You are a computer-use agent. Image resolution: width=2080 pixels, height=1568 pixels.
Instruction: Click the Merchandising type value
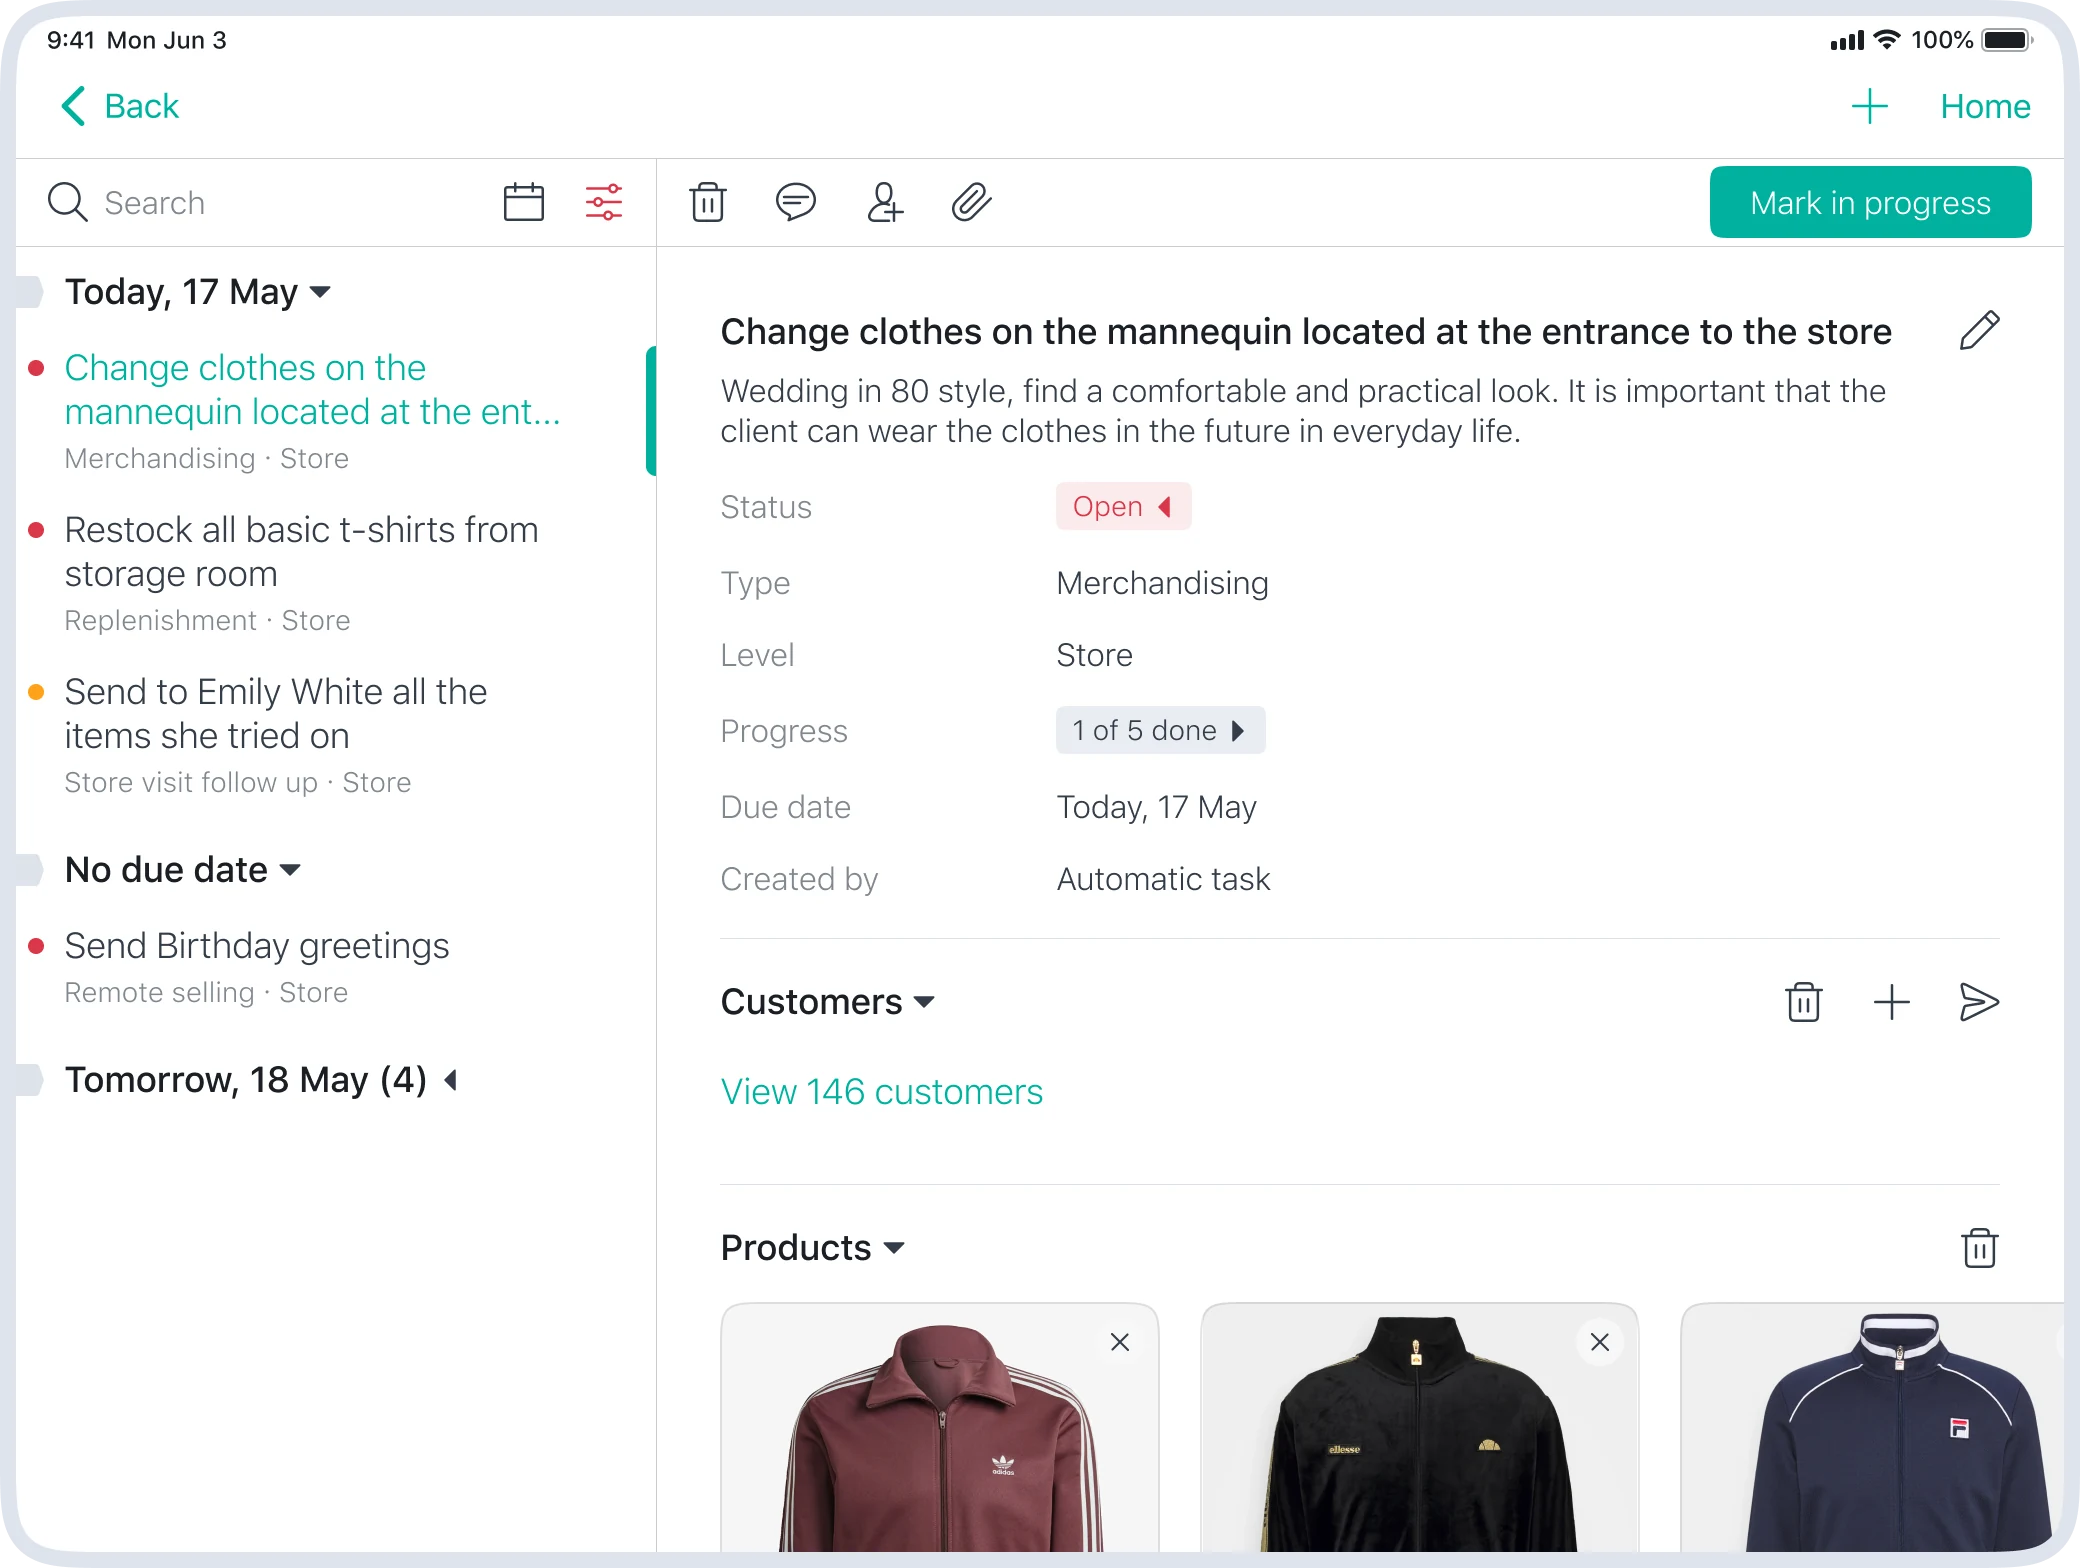click(x=1162, y=583)
